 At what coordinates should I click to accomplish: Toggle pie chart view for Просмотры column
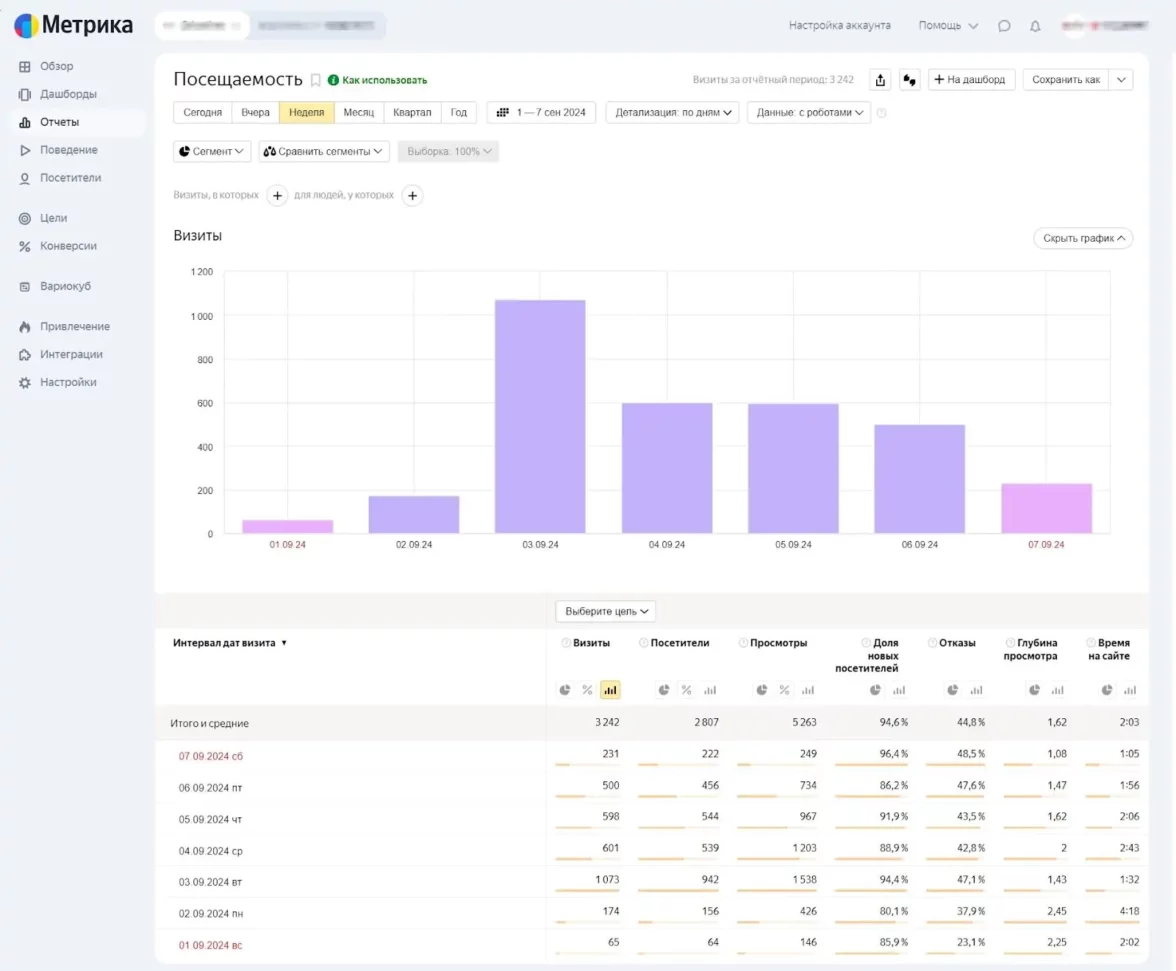coord(762,690)
